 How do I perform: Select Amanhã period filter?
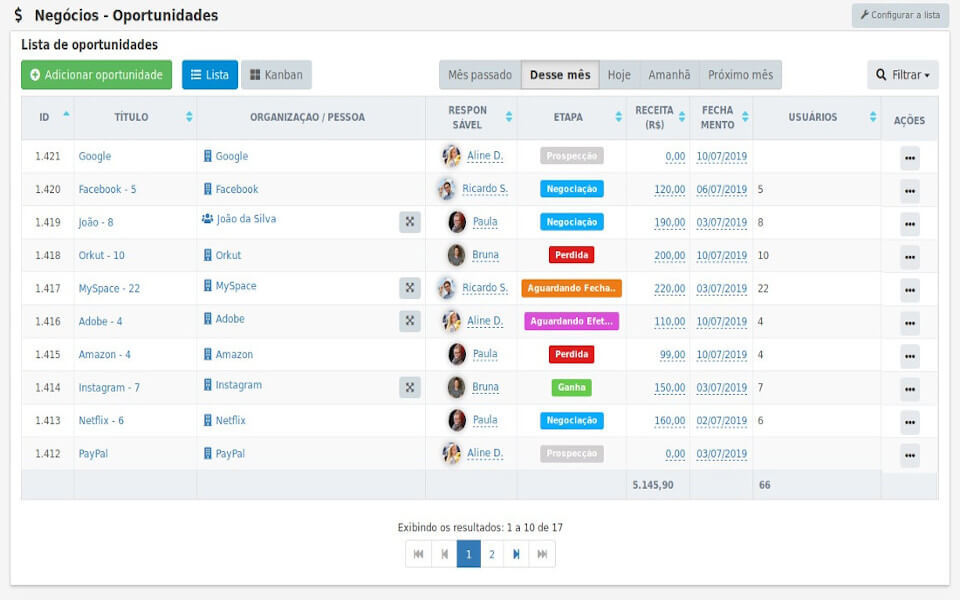click(x=669, y=75)
